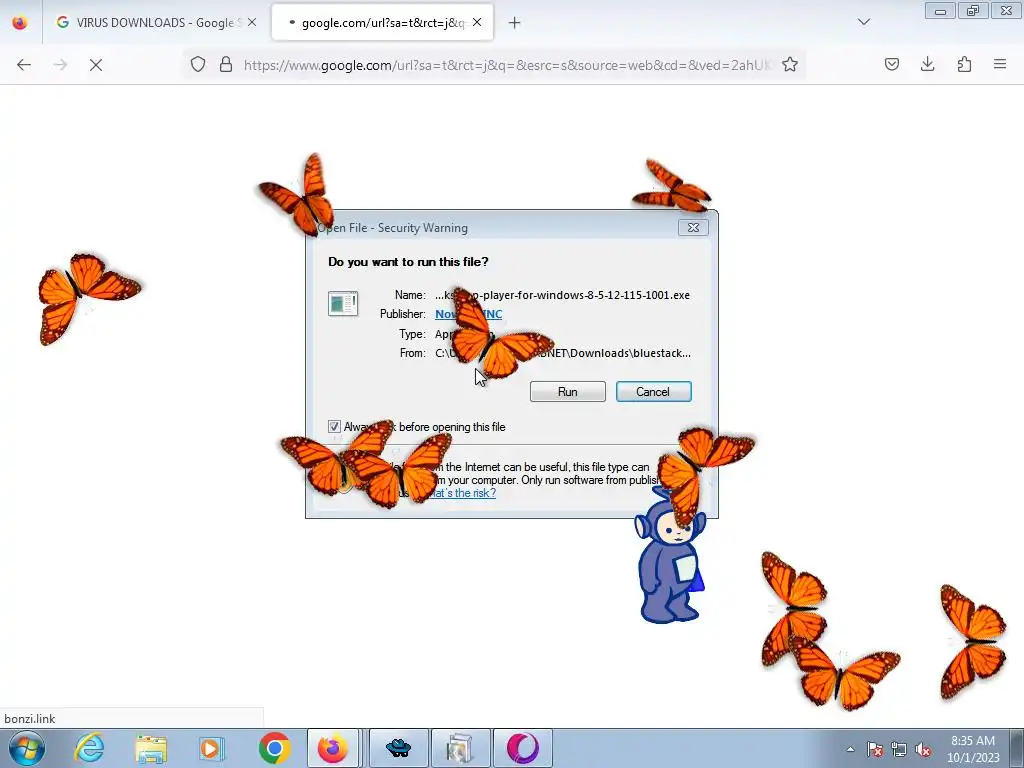Image resolution: width=1024 pixels, height=768 pixels.
Task: Click 'Do you want to run this file?' heading
Action: pos(408,262)
